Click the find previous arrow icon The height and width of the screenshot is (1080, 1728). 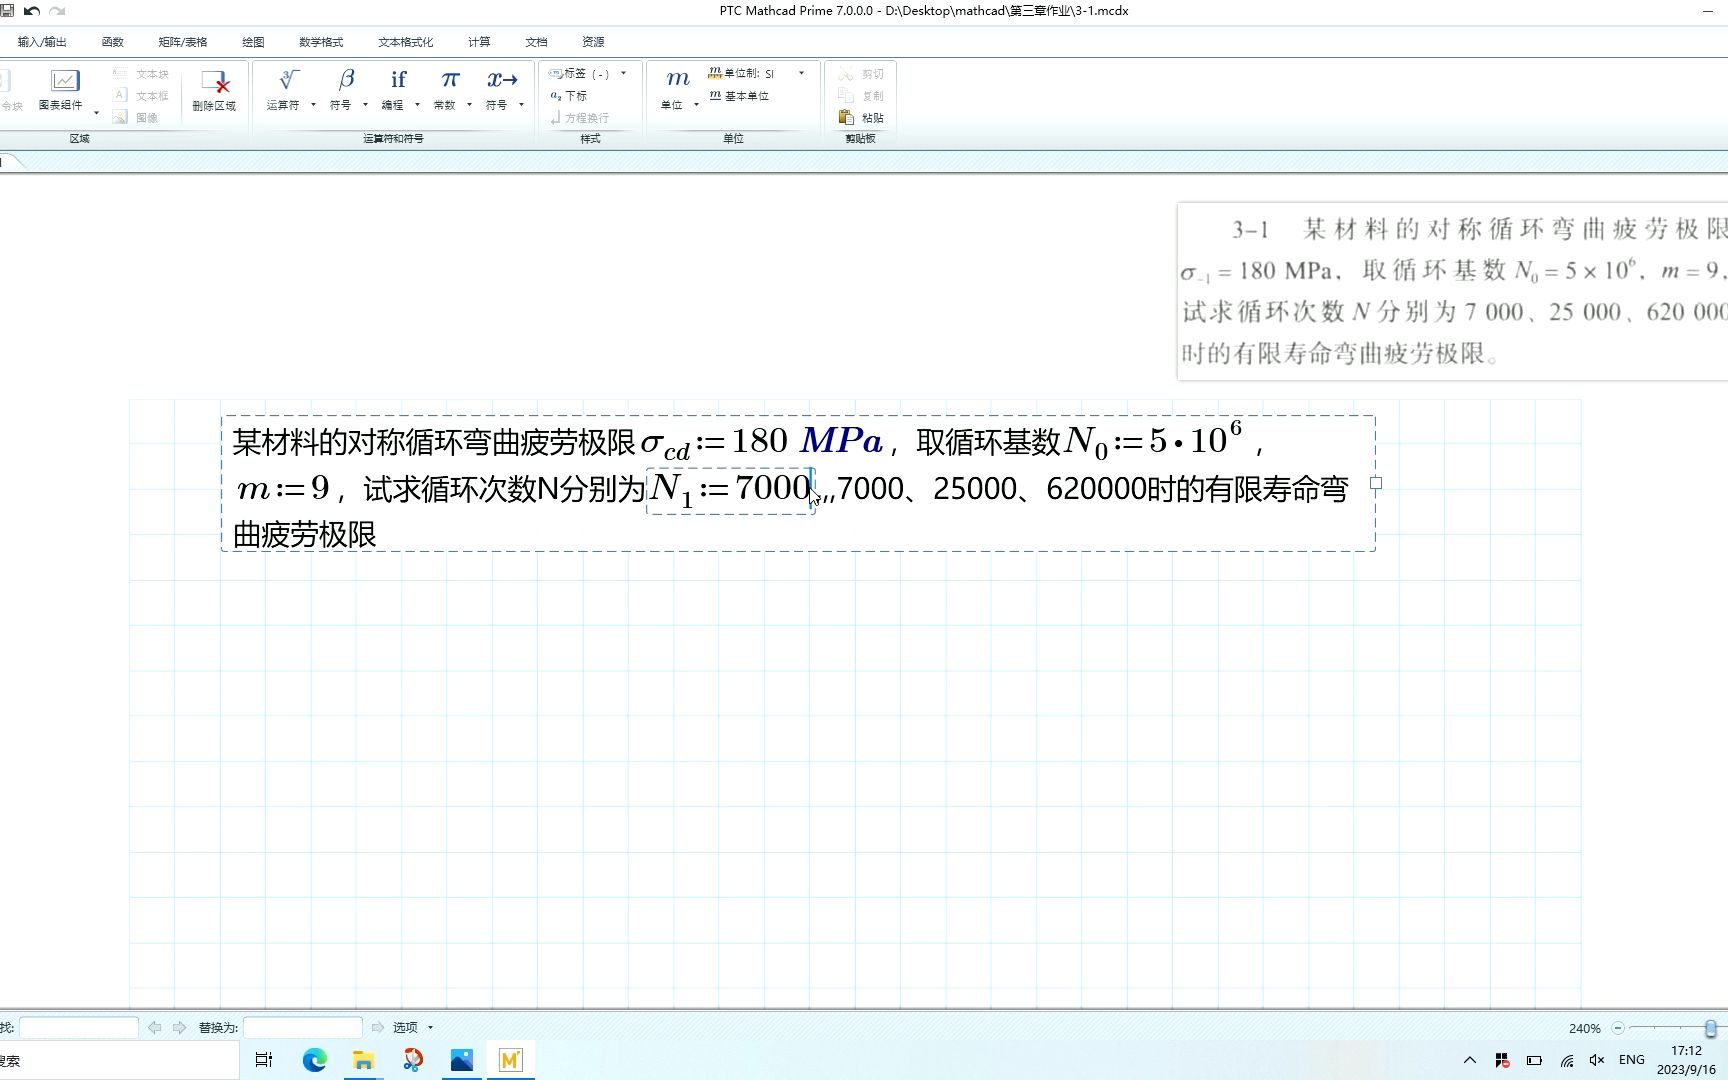pyautogui.click(x=154, y=1028)
